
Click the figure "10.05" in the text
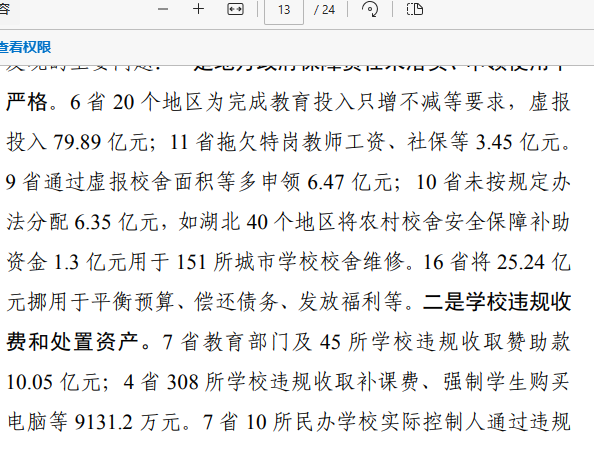[30, 382]
